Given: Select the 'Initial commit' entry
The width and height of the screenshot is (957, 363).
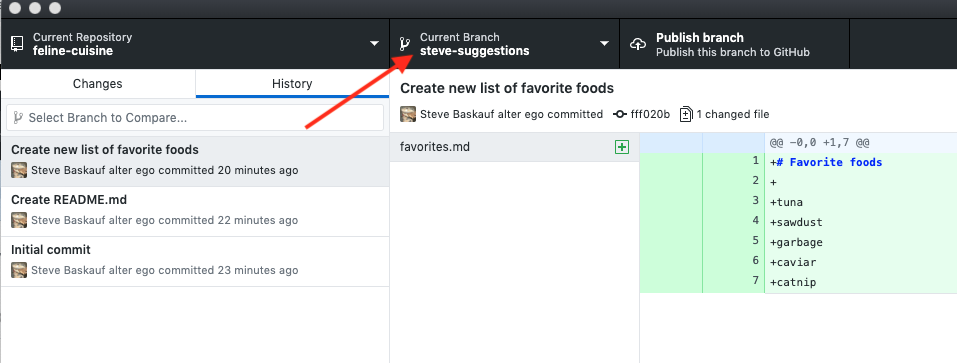Looking at the screenshot, I should (195, 261).
